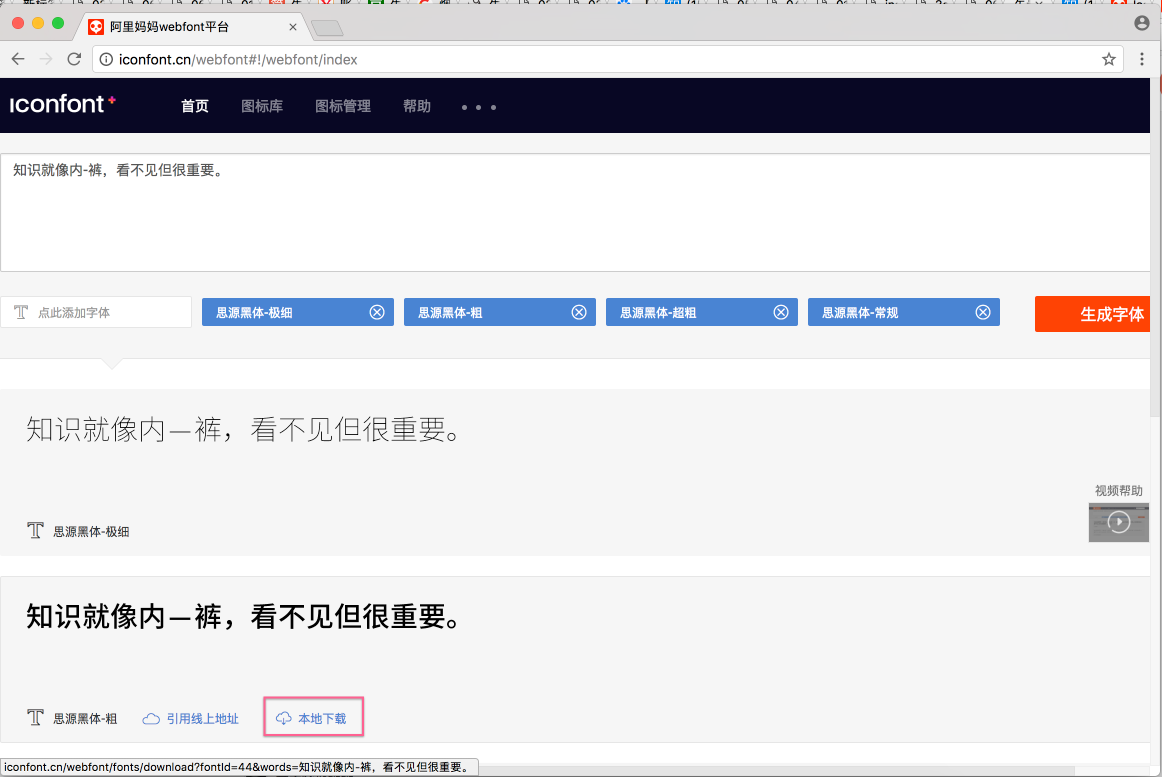Click the back navigation arrow
Screen dimensions: 1162x777
pyautogui.click(x=18, y=59)
